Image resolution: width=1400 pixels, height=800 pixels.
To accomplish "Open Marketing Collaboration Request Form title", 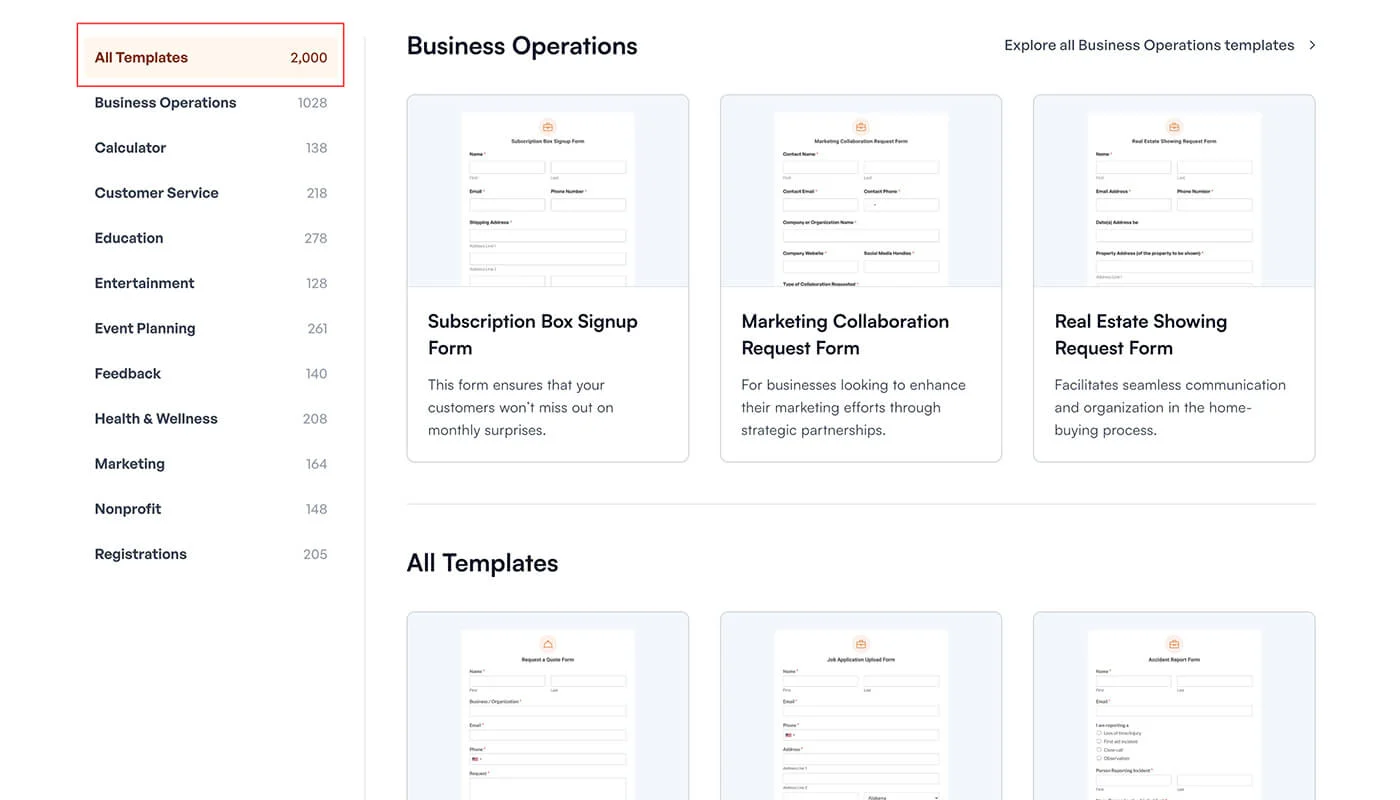I will pyautogui.click(x=845, y=334).
